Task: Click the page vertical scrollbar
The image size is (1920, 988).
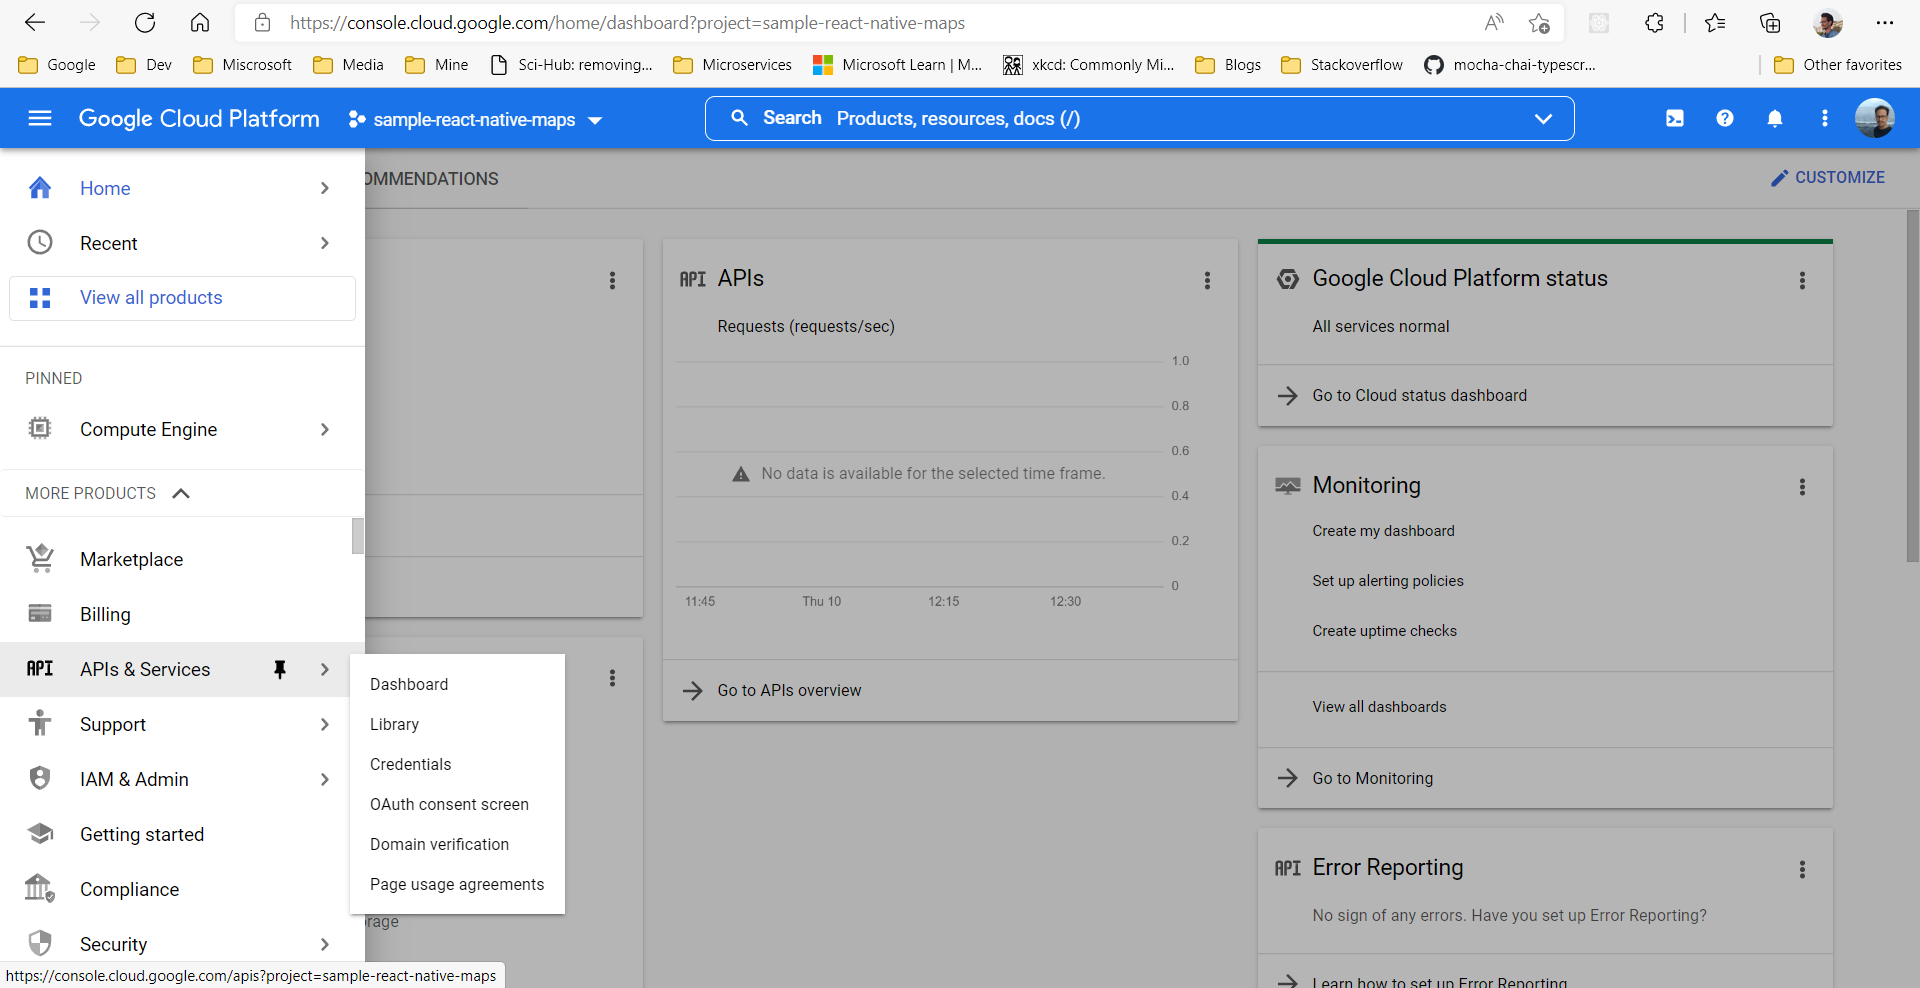Action: coord(1912,385)
